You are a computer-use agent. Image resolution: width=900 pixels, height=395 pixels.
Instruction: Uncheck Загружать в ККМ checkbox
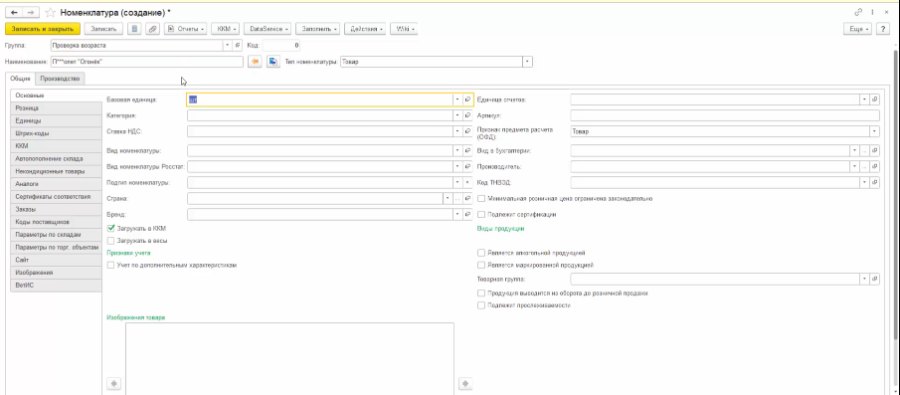coord(111,229)
